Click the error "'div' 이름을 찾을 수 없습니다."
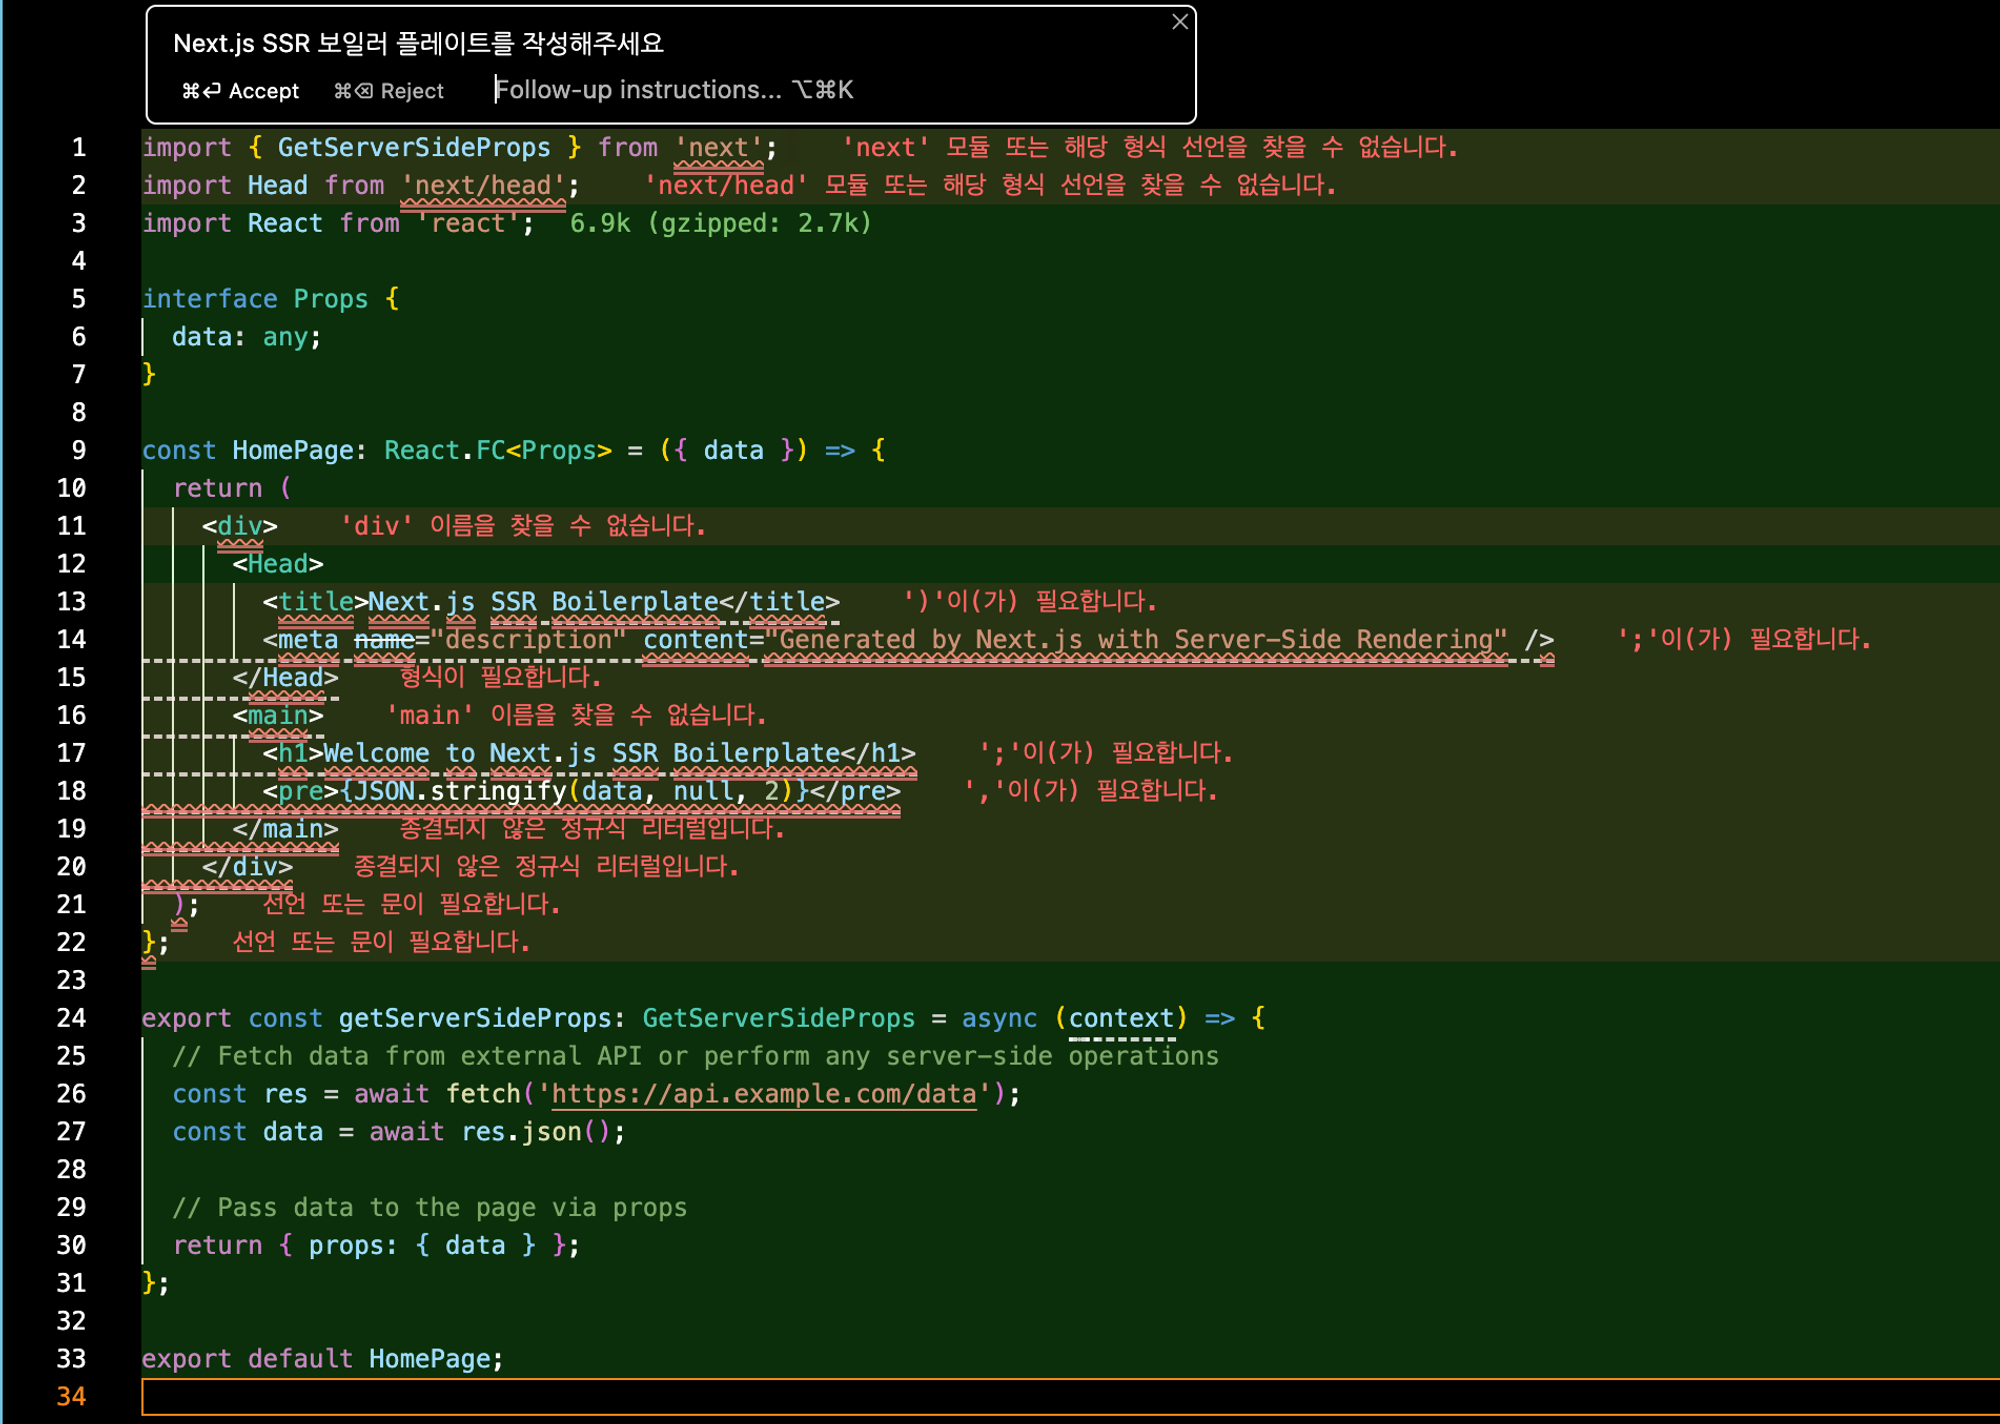This screenshot has height=1424, width=2000. point(523,526)
